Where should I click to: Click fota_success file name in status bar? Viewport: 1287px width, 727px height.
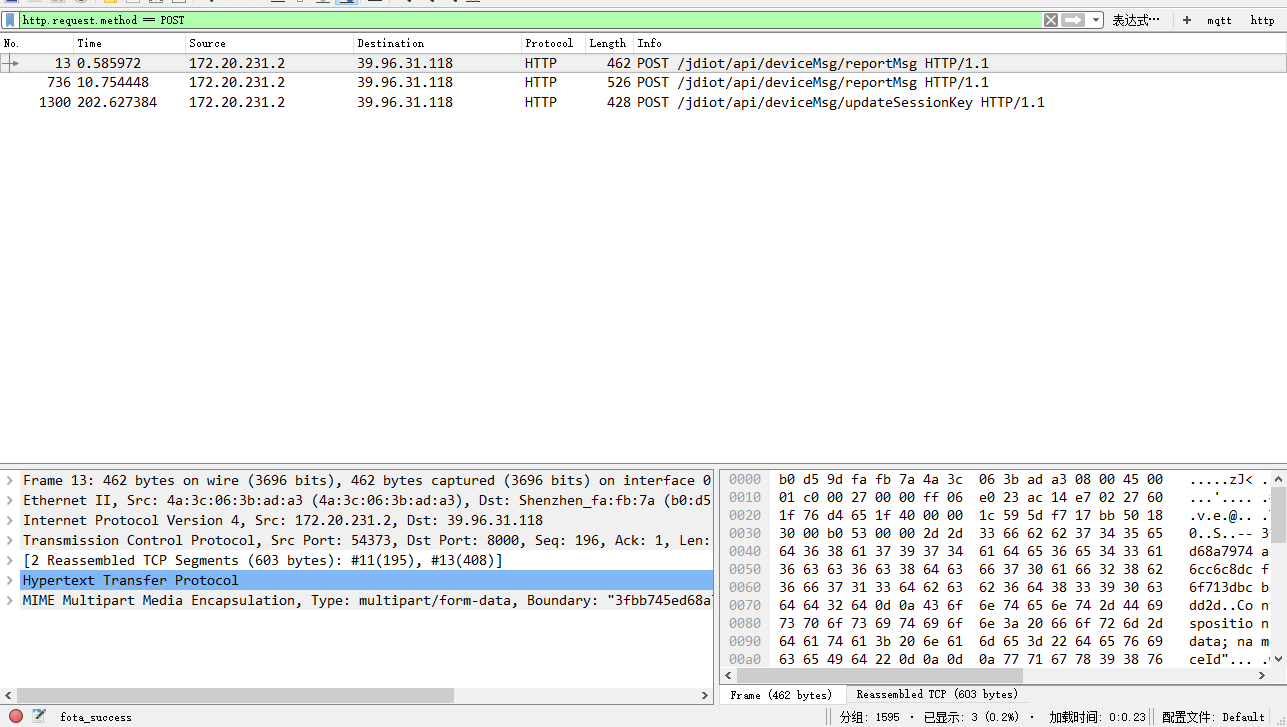tap(96, 717)
